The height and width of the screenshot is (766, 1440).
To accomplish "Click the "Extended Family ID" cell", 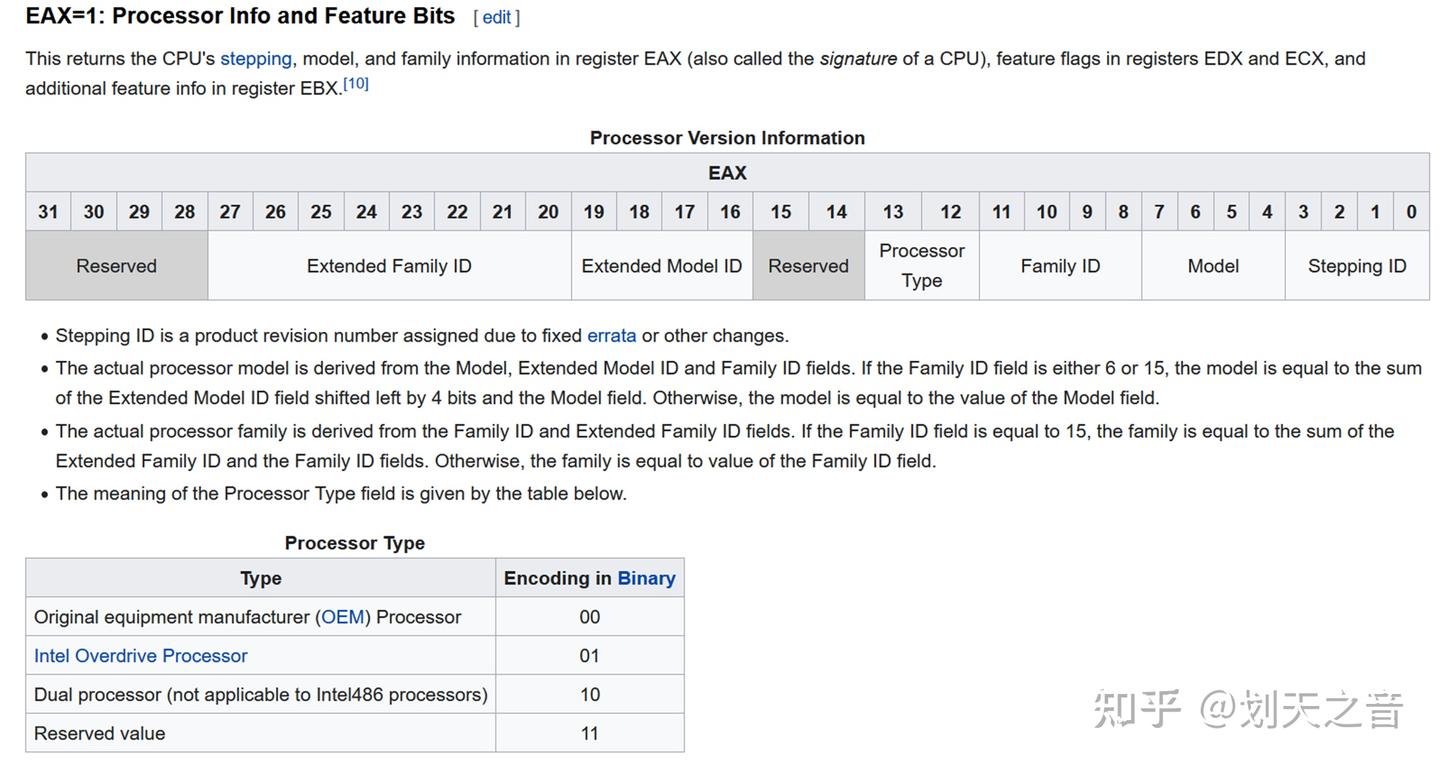I will coord(389,266).
